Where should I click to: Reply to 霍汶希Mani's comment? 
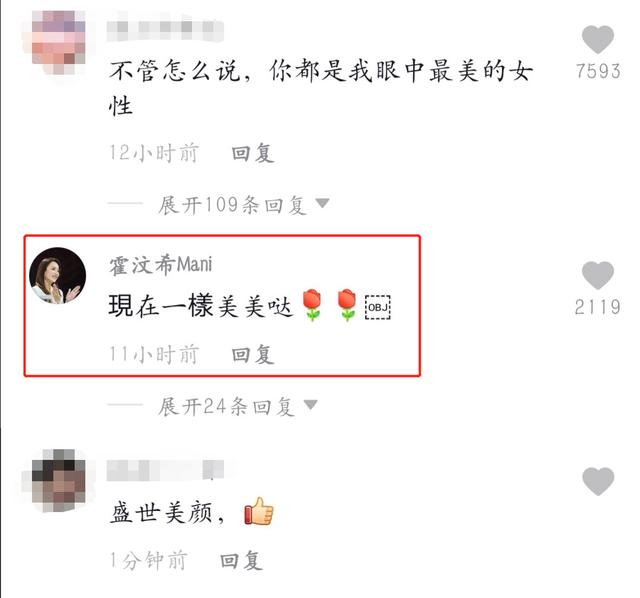click(x=253, y=354)
